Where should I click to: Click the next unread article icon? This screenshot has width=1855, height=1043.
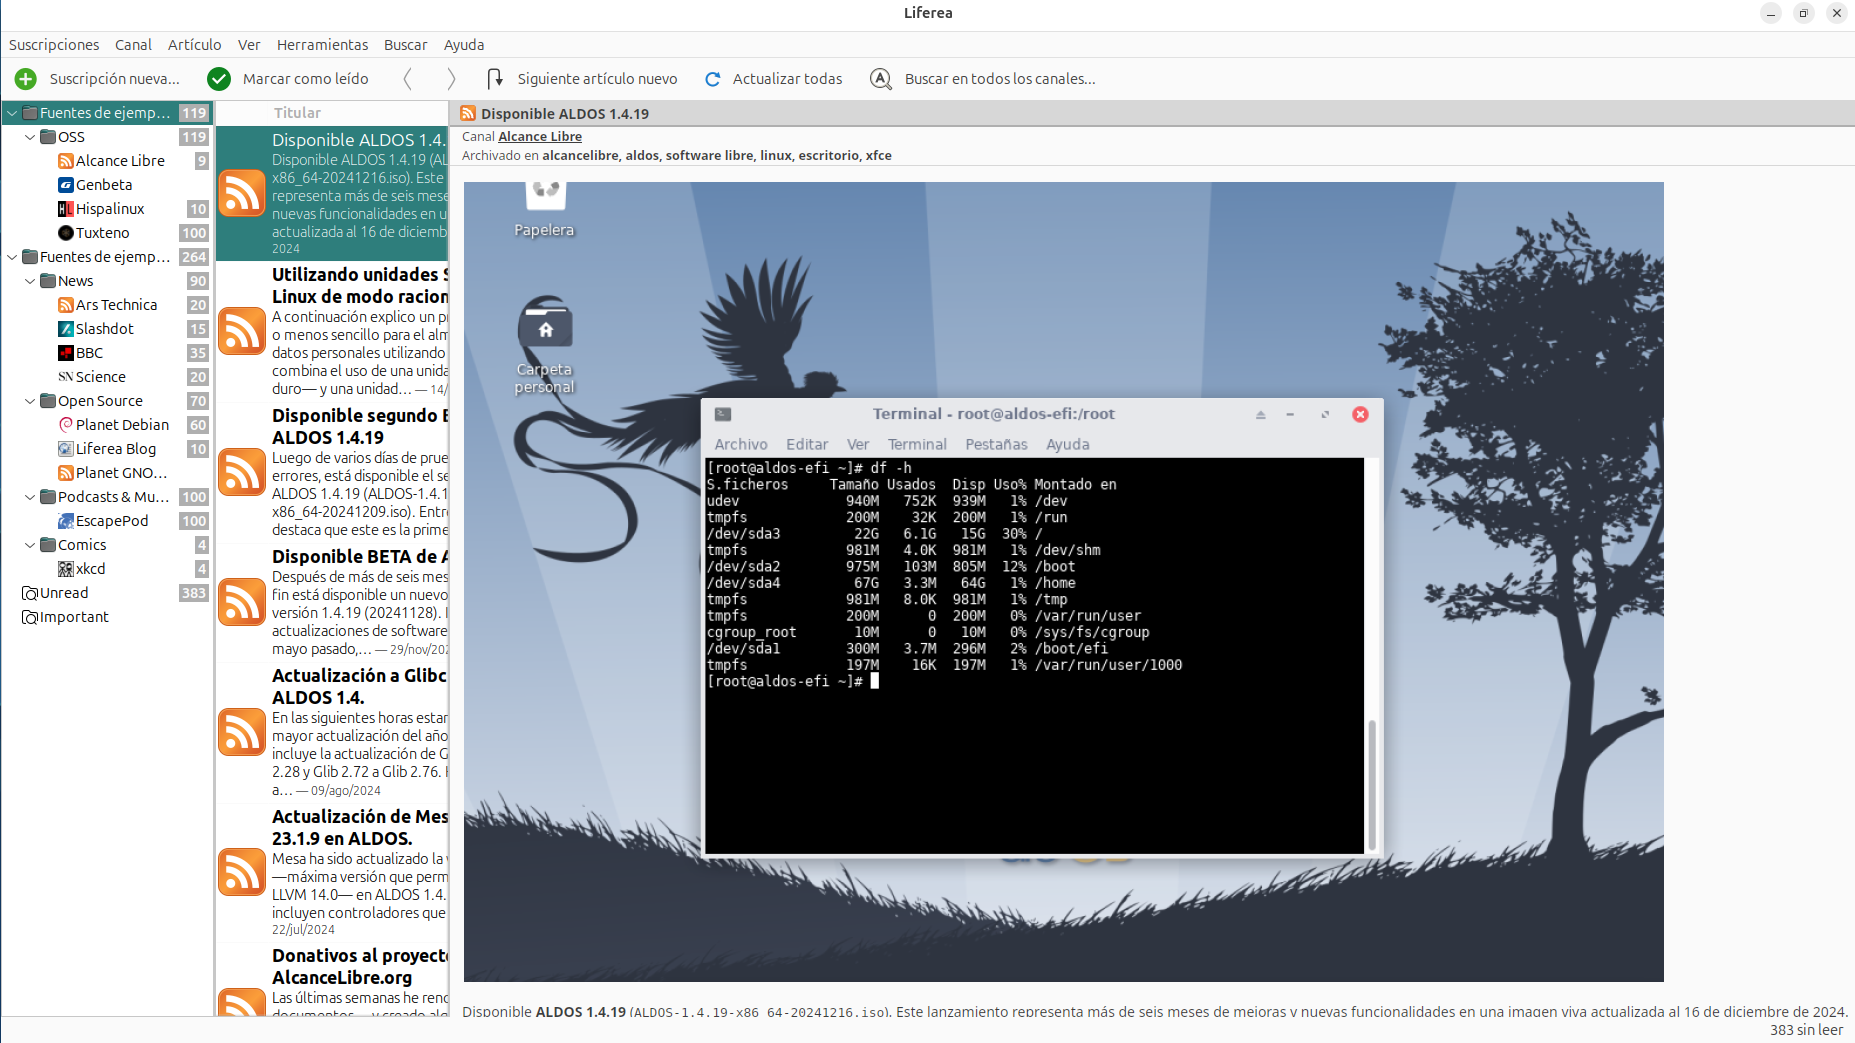click(494, 79)
